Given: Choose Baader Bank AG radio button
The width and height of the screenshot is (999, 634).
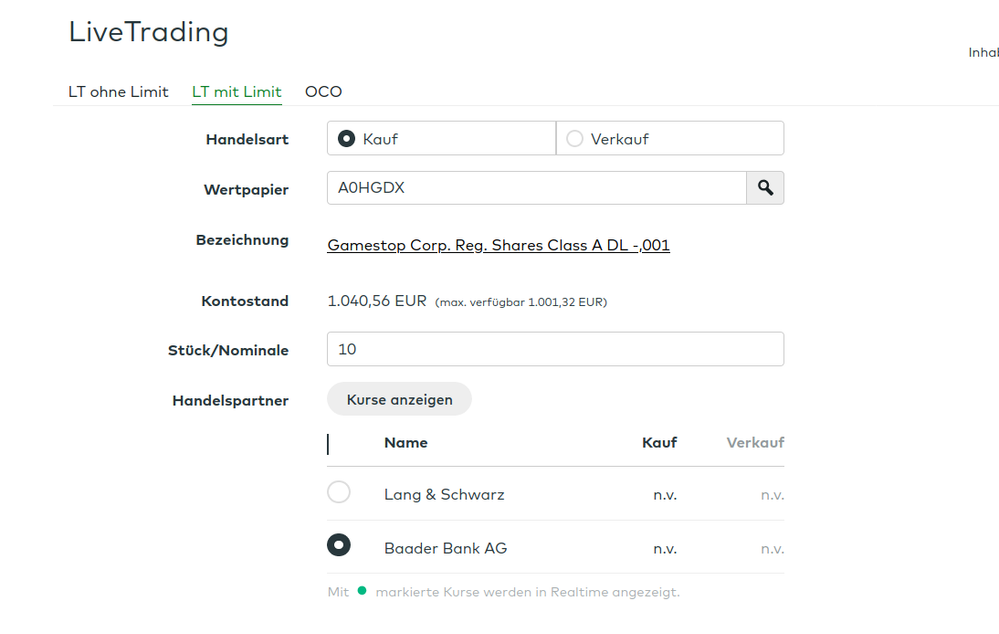Looking at the screenshot, I should pos(339,545).
